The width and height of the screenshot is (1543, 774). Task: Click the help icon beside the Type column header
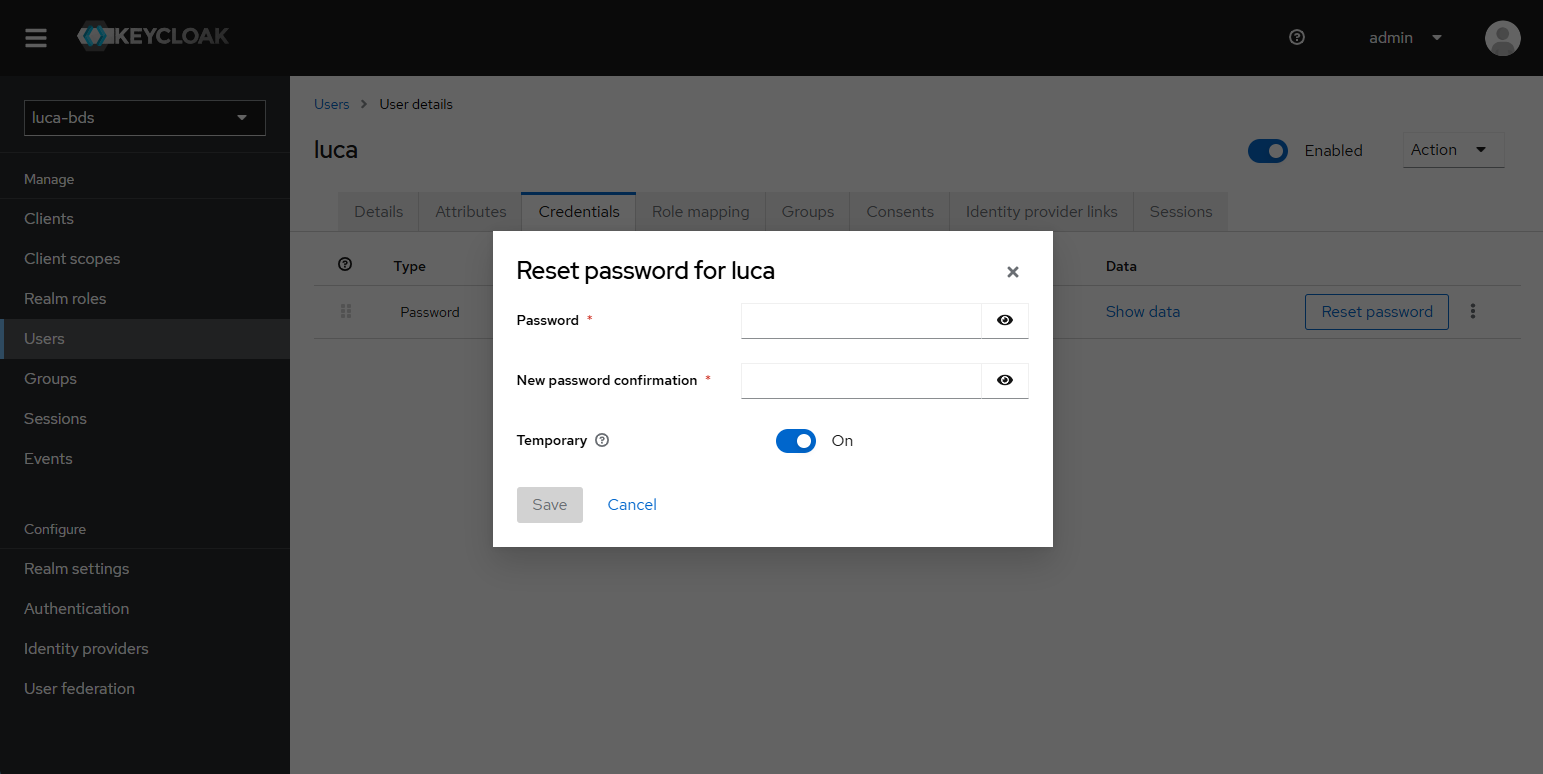(x=345, y=264)
